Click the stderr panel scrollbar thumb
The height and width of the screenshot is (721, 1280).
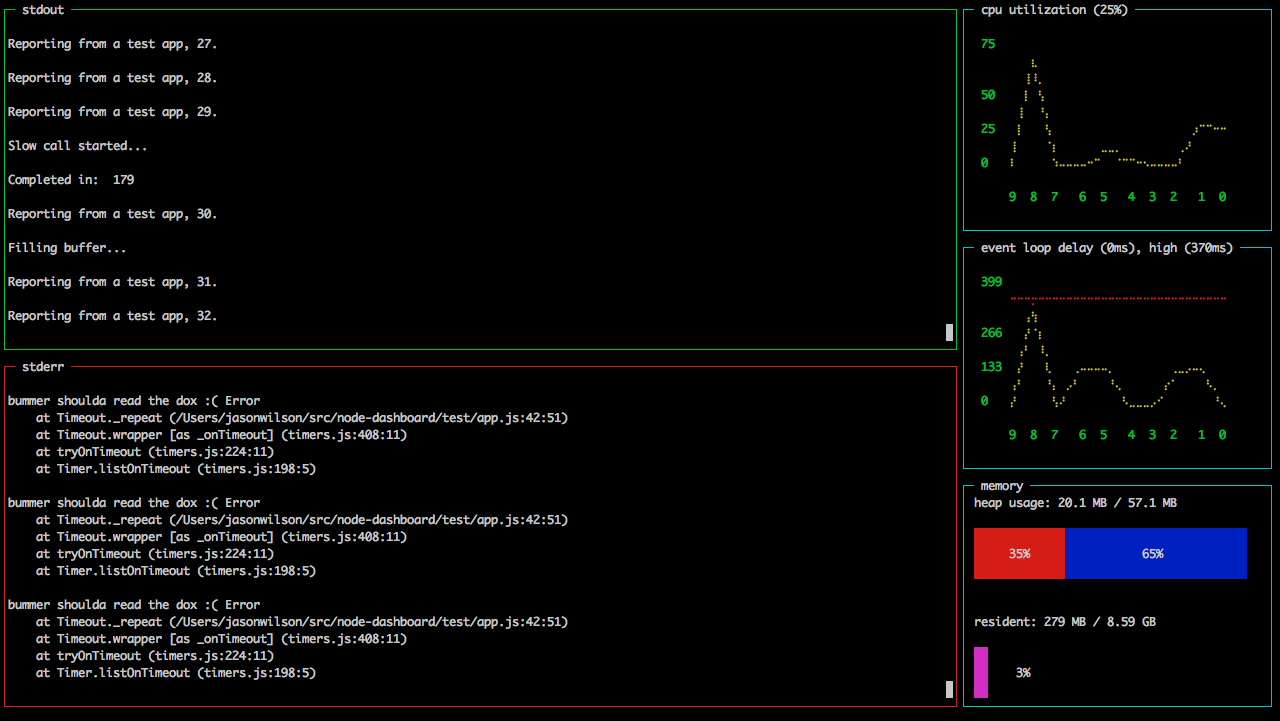pyautogui.click(x=949, y=689)
